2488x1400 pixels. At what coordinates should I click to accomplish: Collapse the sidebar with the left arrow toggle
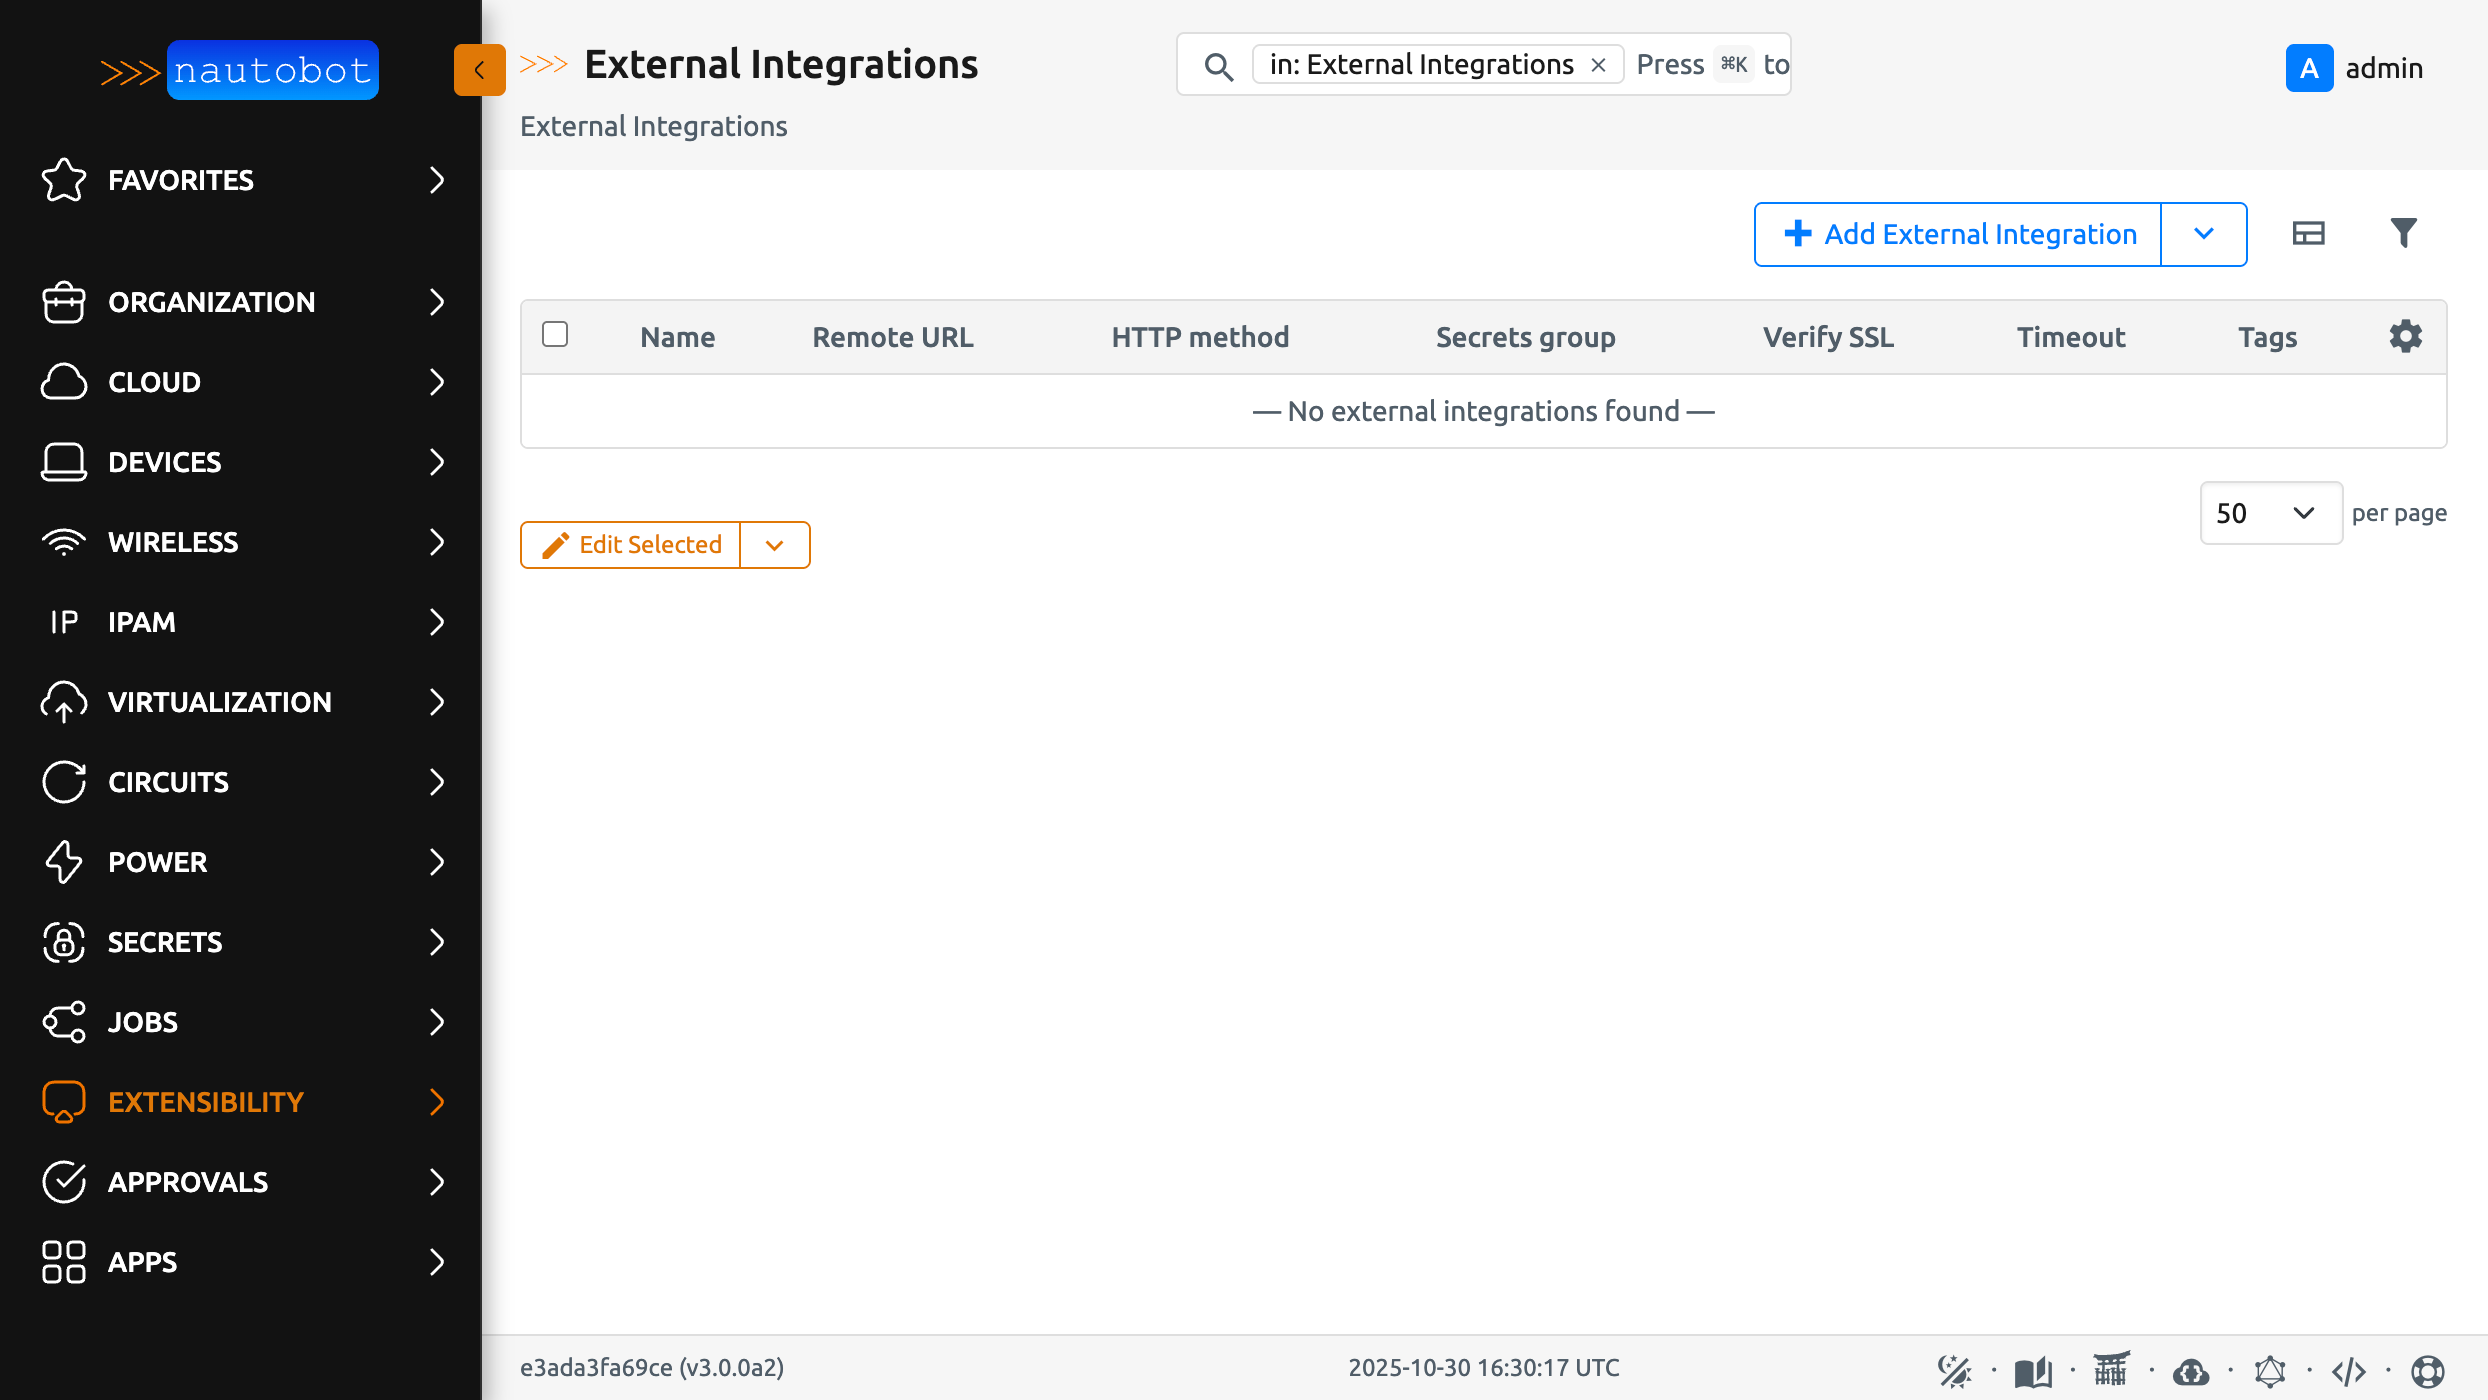tap(479, 70)
